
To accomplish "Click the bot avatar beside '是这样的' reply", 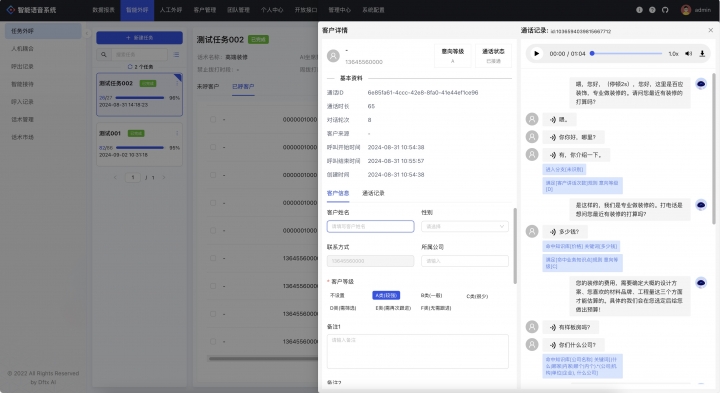I will coord(701,205).
